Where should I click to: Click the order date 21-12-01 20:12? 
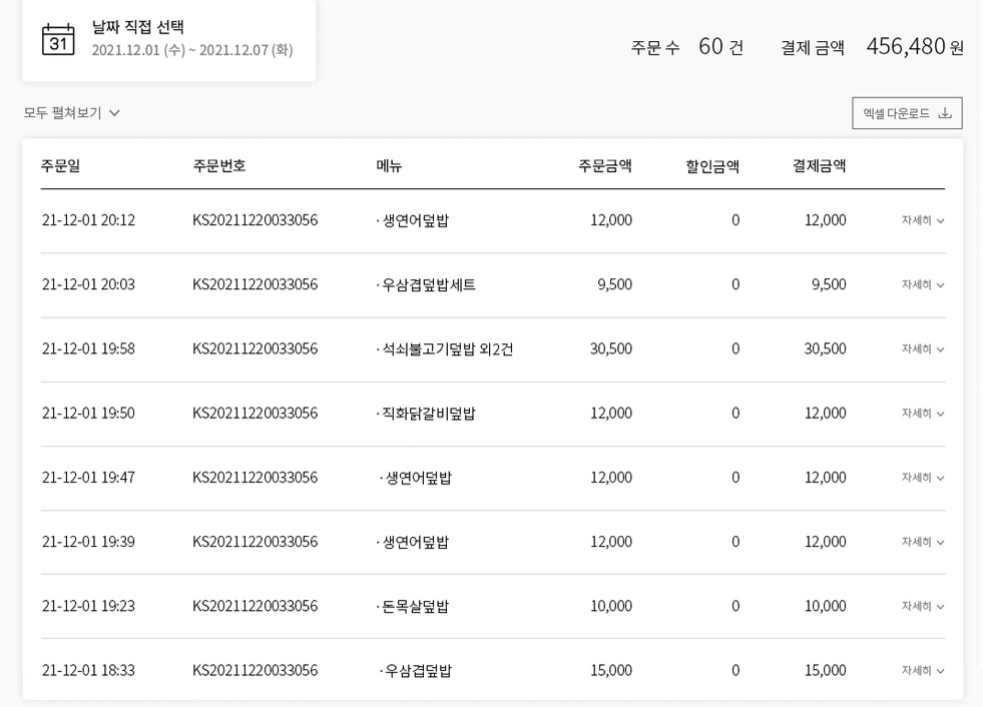click(x=88, y=221)
